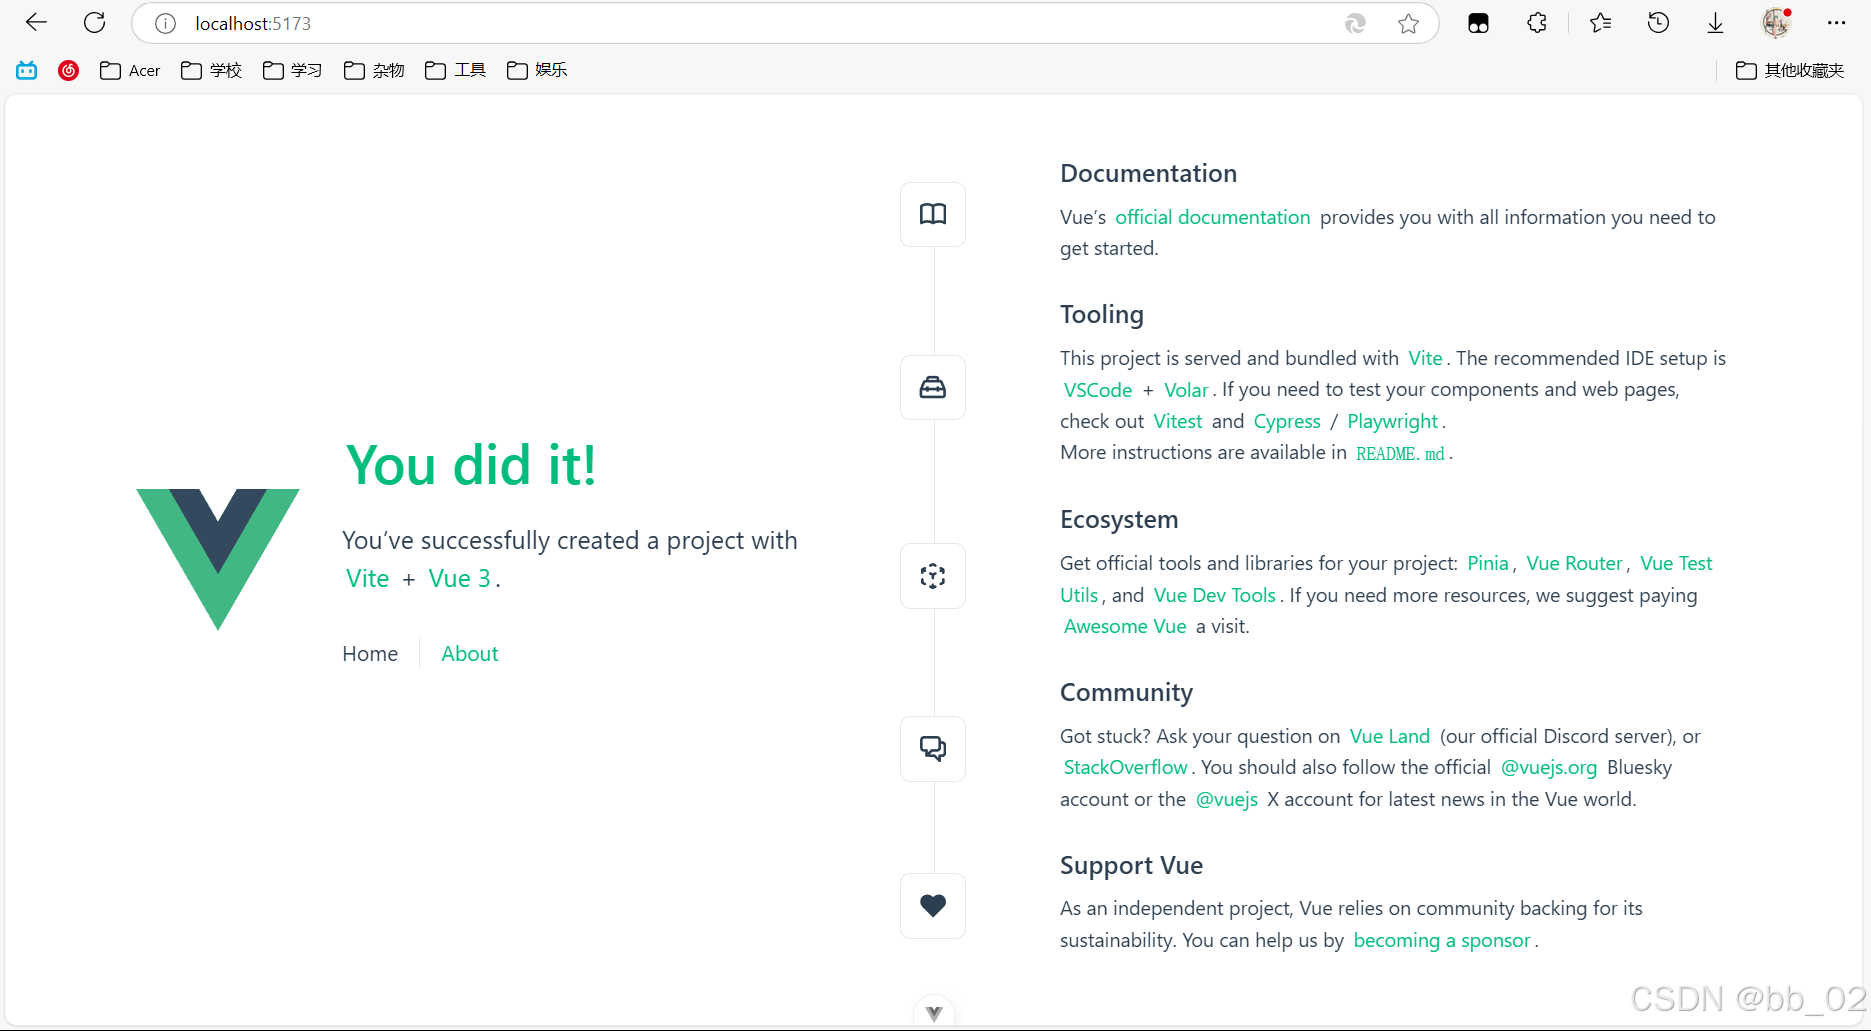1871x1031 pixels.
Task: Open the Cypress link
Action: (1287, 422)
